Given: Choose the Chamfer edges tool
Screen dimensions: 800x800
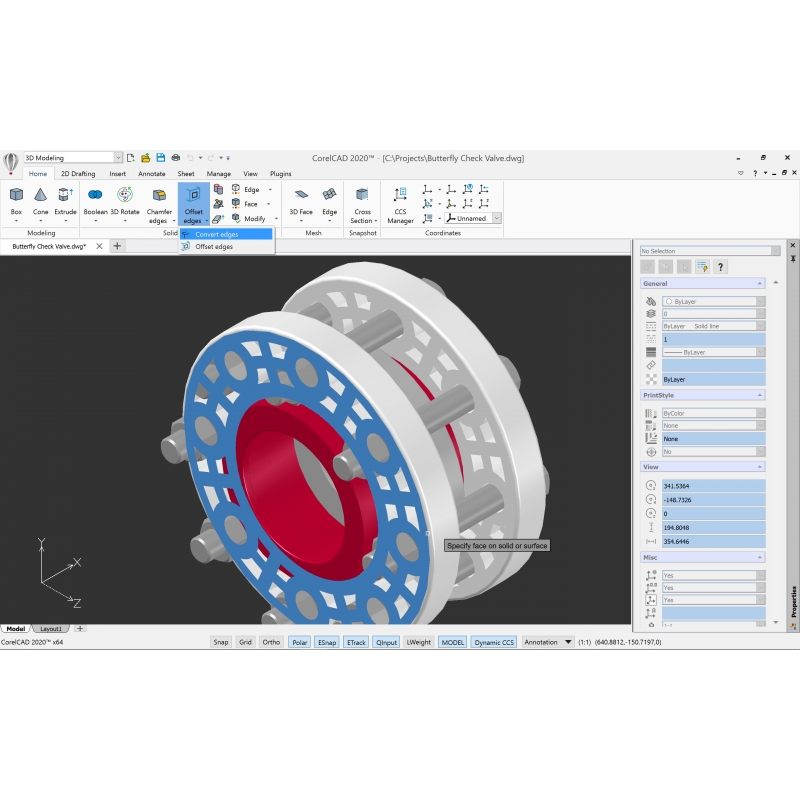Looking at the screenshot, I should point(159,204).
